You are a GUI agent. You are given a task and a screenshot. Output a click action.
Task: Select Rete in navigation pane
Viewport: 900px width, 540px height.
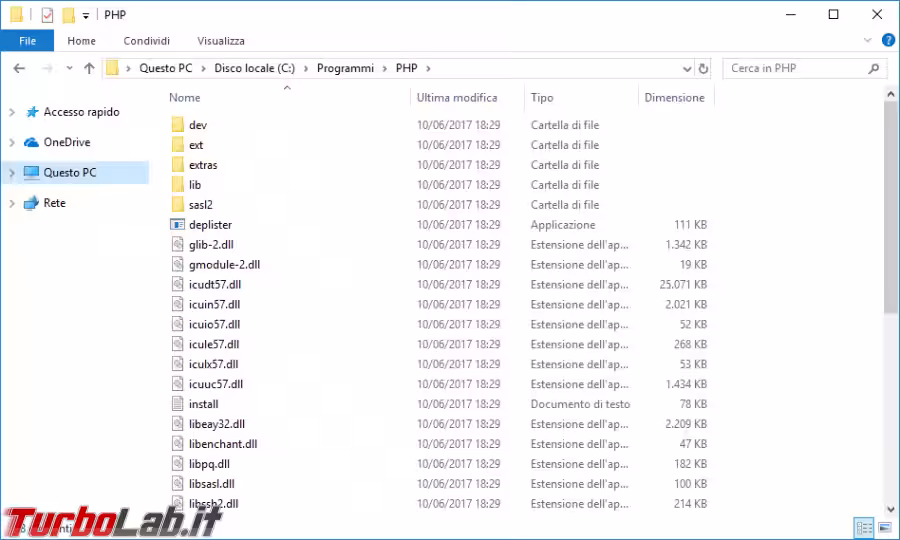click(55, 203)
